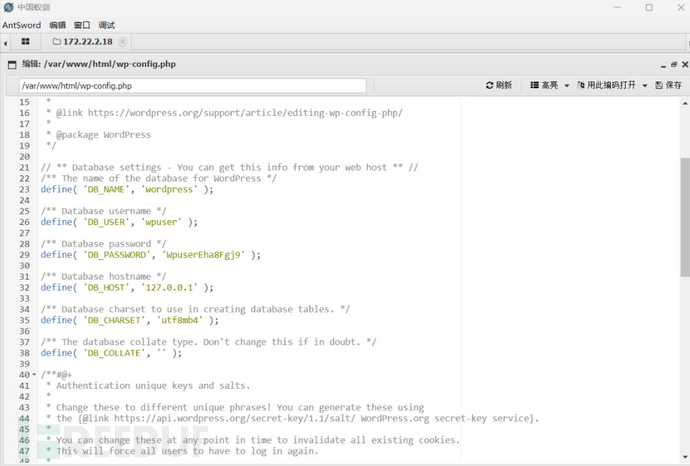Click the file path input field
Viewport: 690px width, 466px height.
pyautogui.click(x=192, y=86)
